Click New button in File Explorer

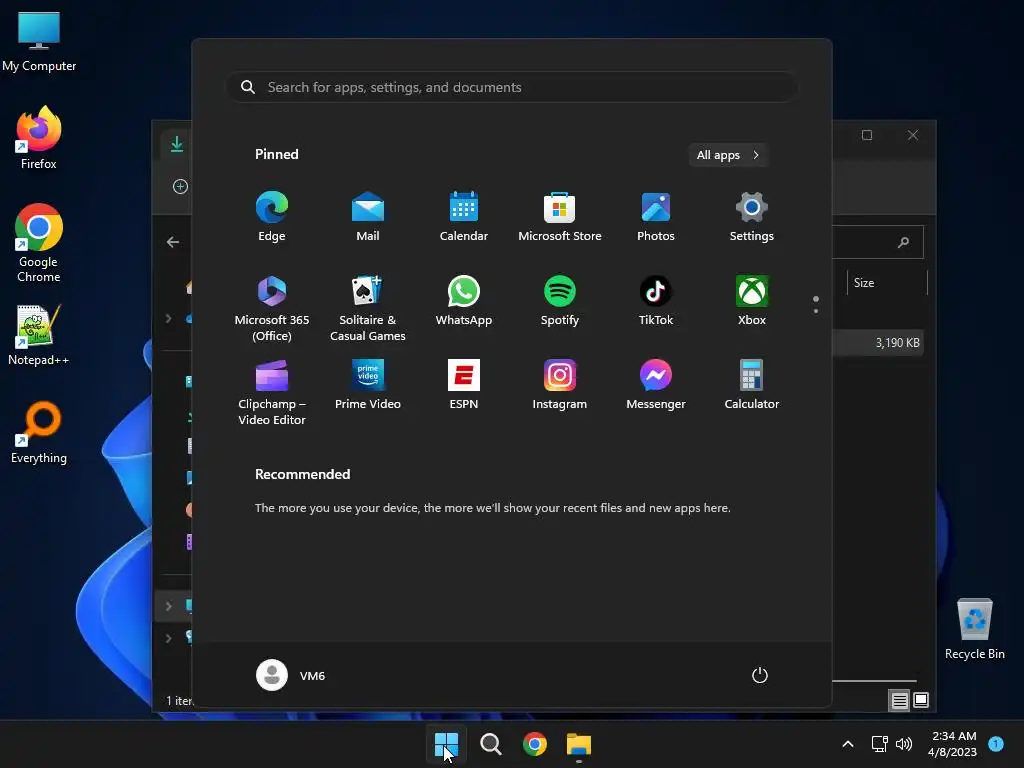[180, 187]
